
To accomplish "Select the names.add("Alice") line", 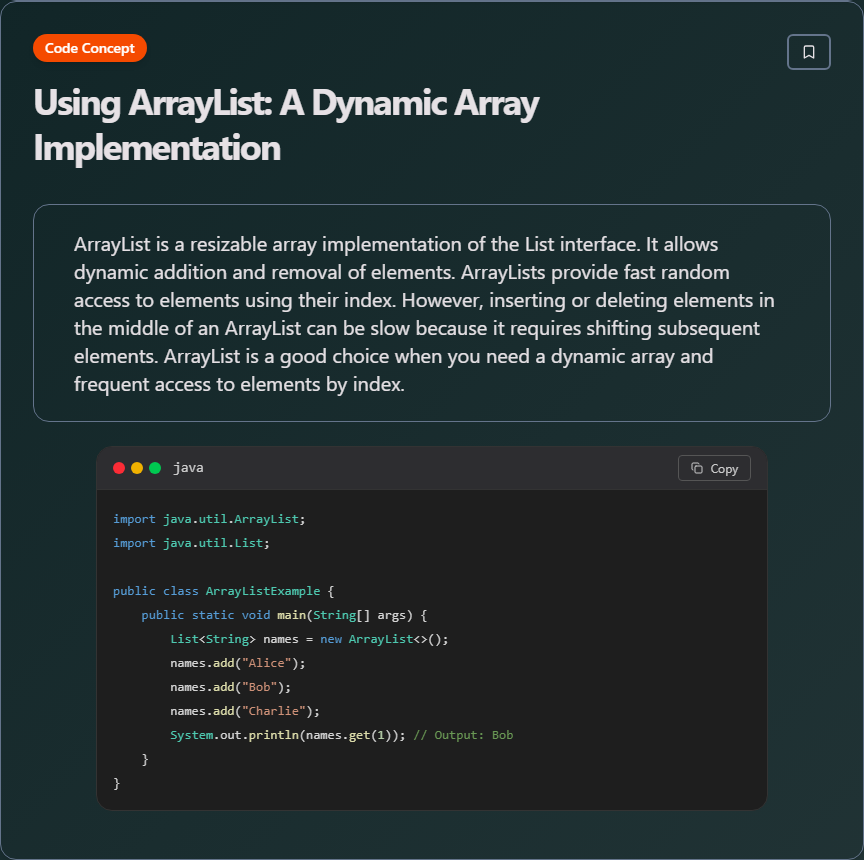I will 236,663.
